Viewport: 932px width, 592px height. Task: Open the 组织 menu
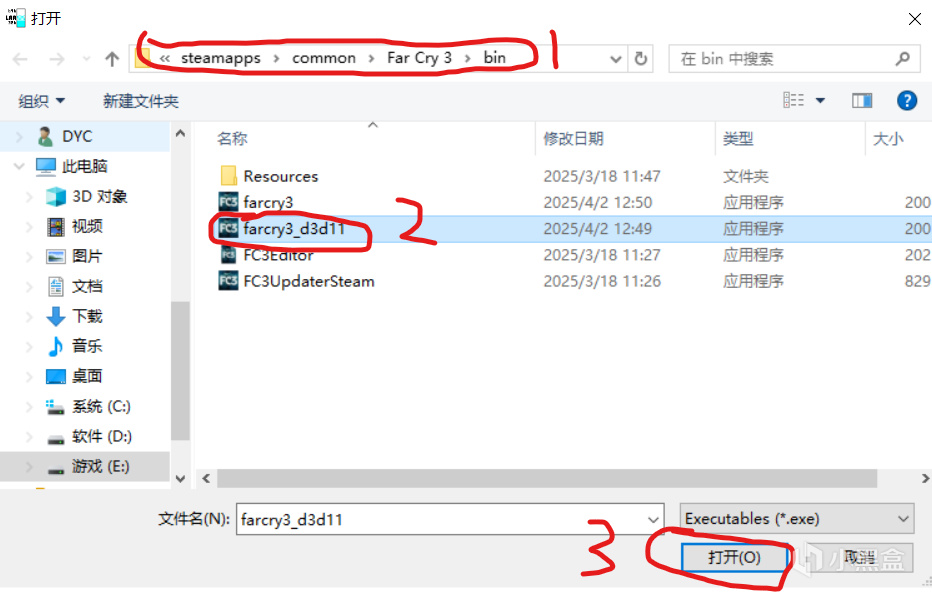(x=41, y=101)
